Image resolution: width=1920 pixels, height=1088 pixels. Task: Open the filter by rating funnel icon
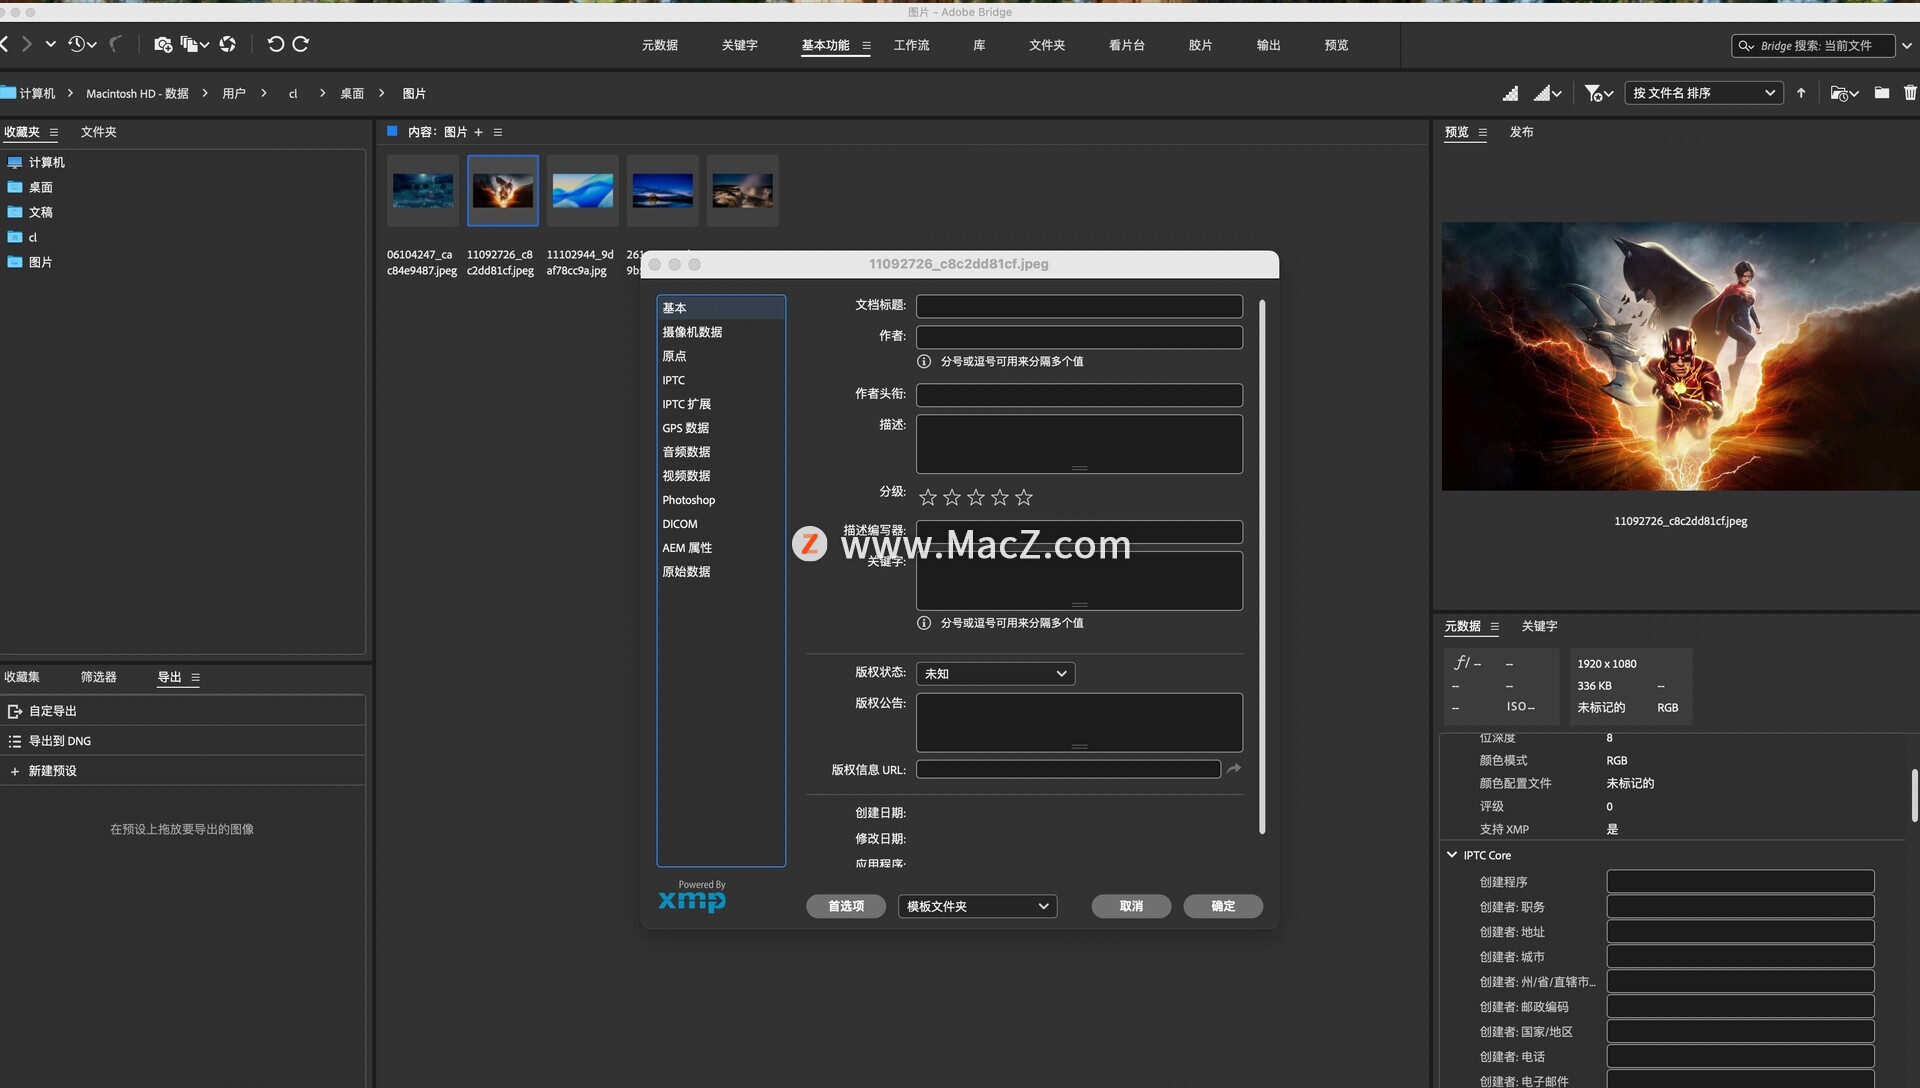(x=1599, y=93)
